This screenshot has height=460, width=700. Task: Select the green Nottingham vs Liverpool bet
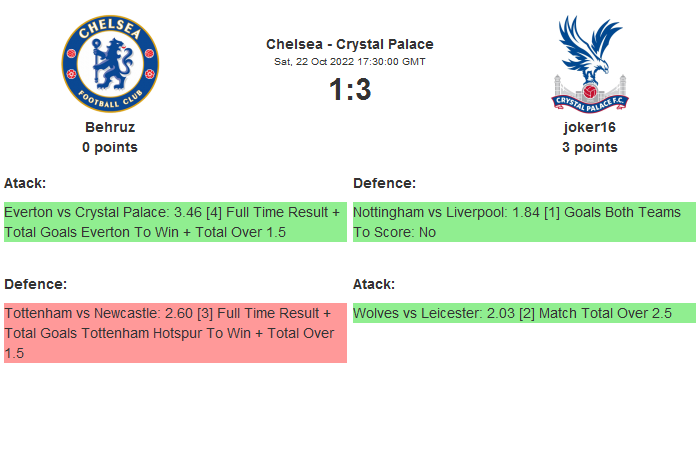(524, 222)
